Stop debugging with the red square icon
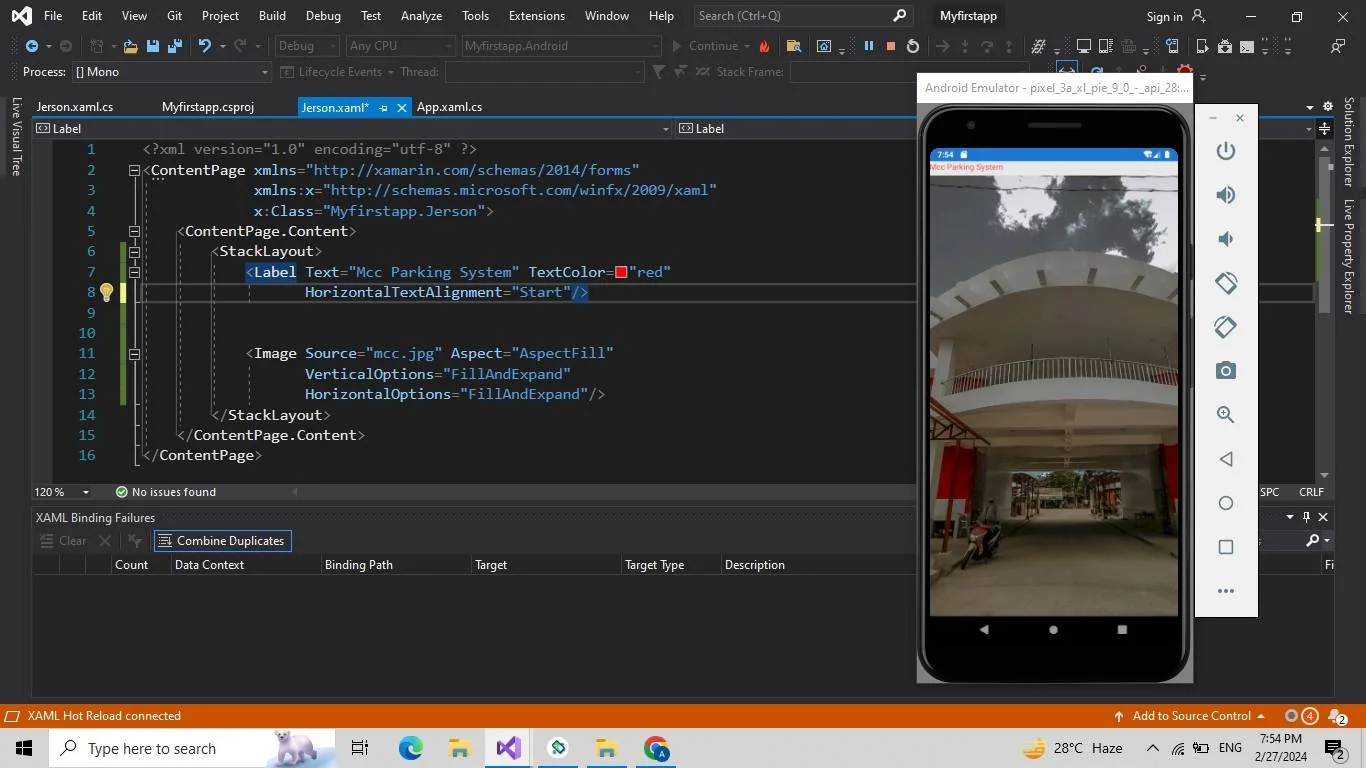Screen dimensions: 1366x768 click(x=890, y=46)
